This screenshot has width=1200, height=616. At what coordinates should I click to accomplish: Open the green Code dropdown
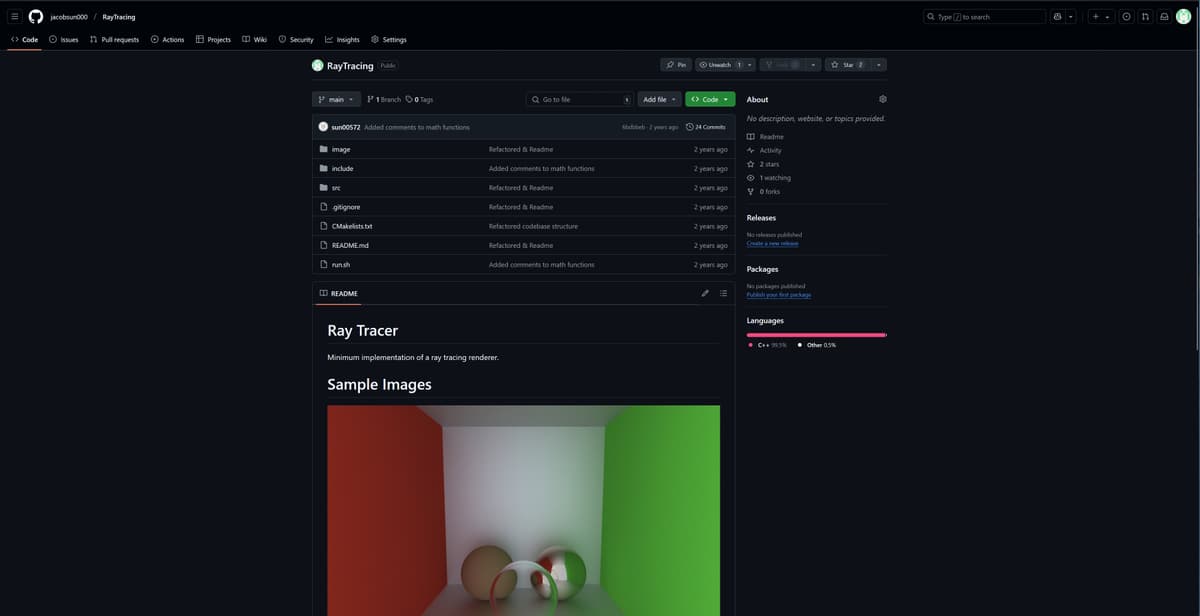(x=709, y=99)
